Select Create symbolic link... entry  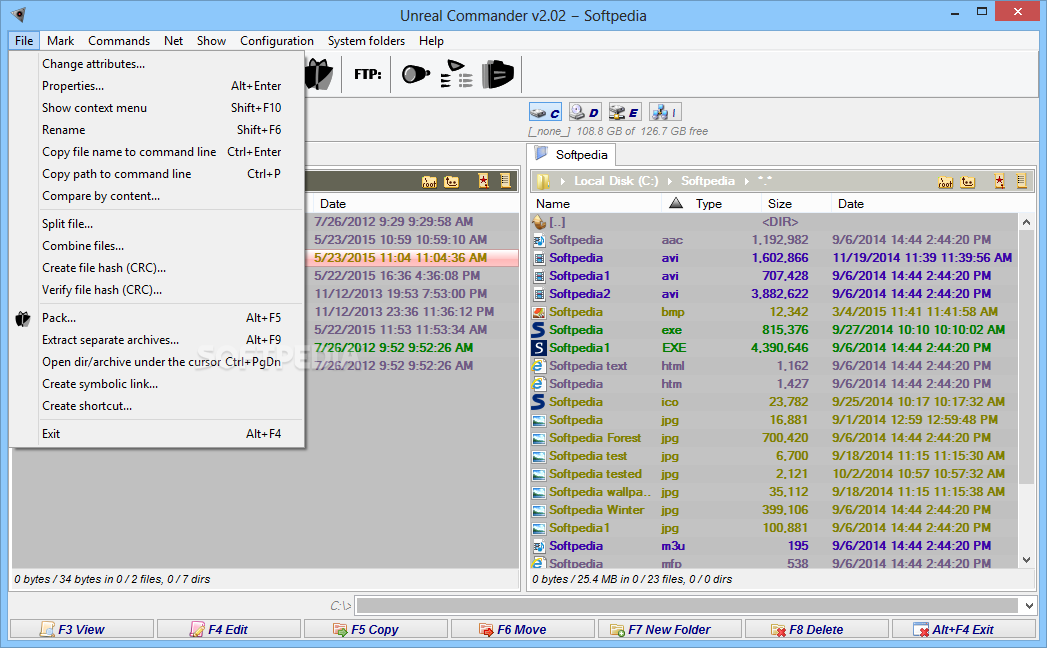pos(157,384)
